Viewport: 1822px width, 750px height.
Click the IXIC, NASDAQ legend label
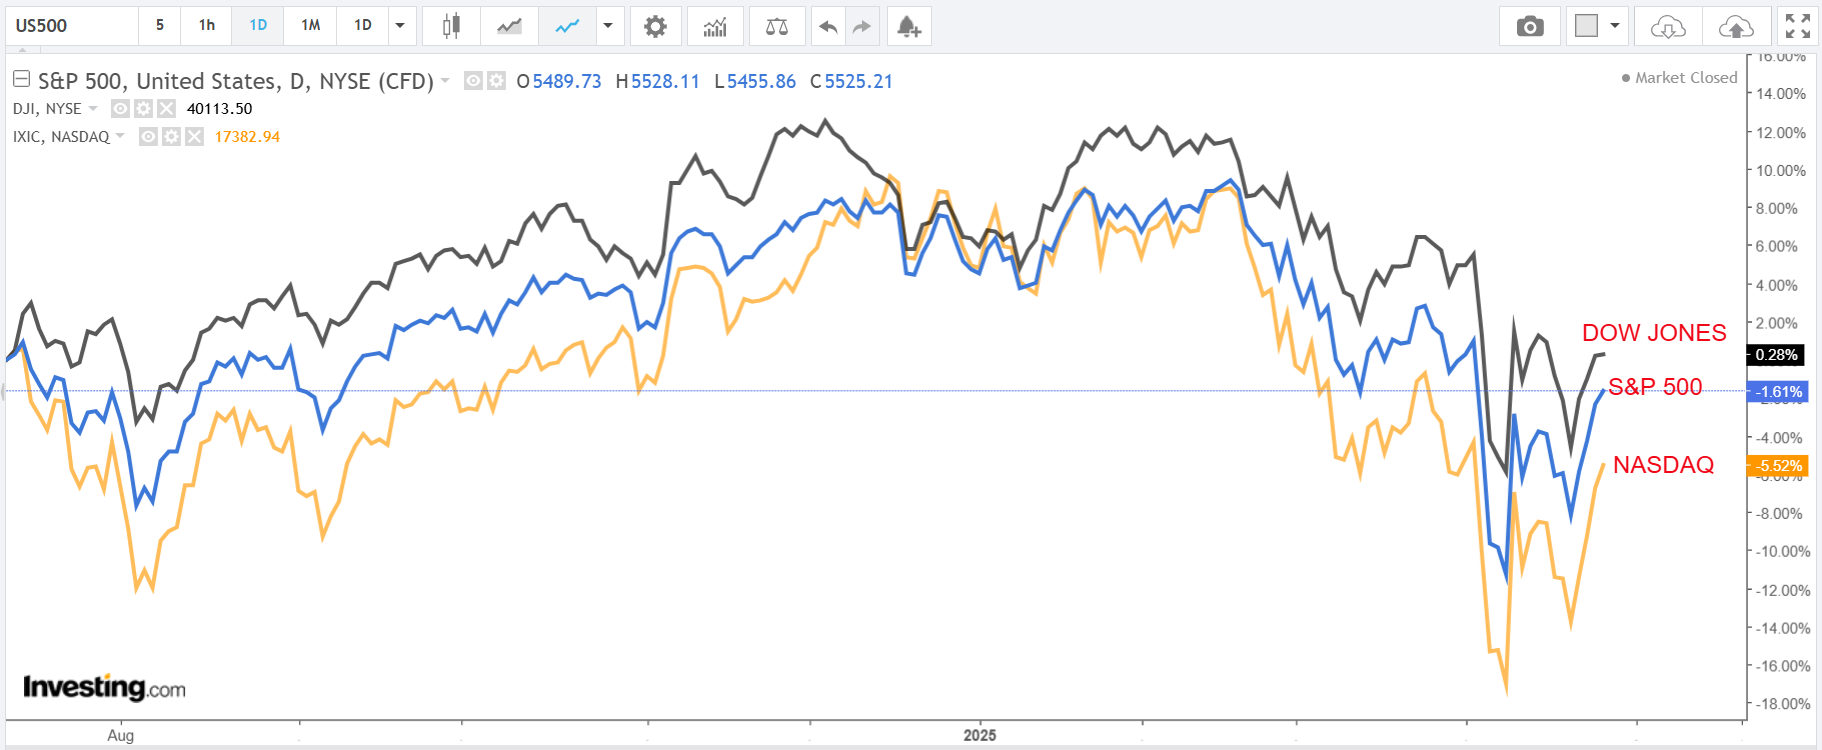pyautogui.click(x=61, y=136)
